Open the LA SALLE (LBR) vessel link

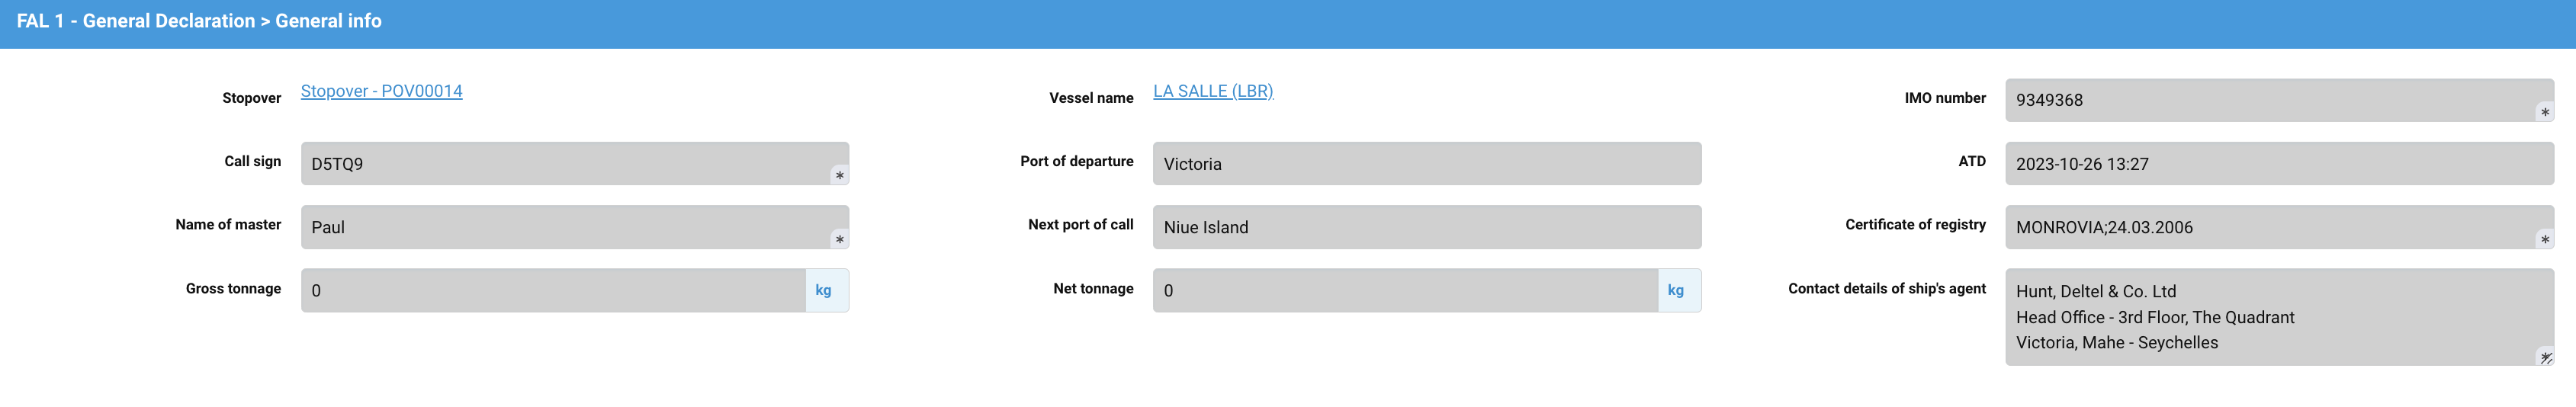1212,91
